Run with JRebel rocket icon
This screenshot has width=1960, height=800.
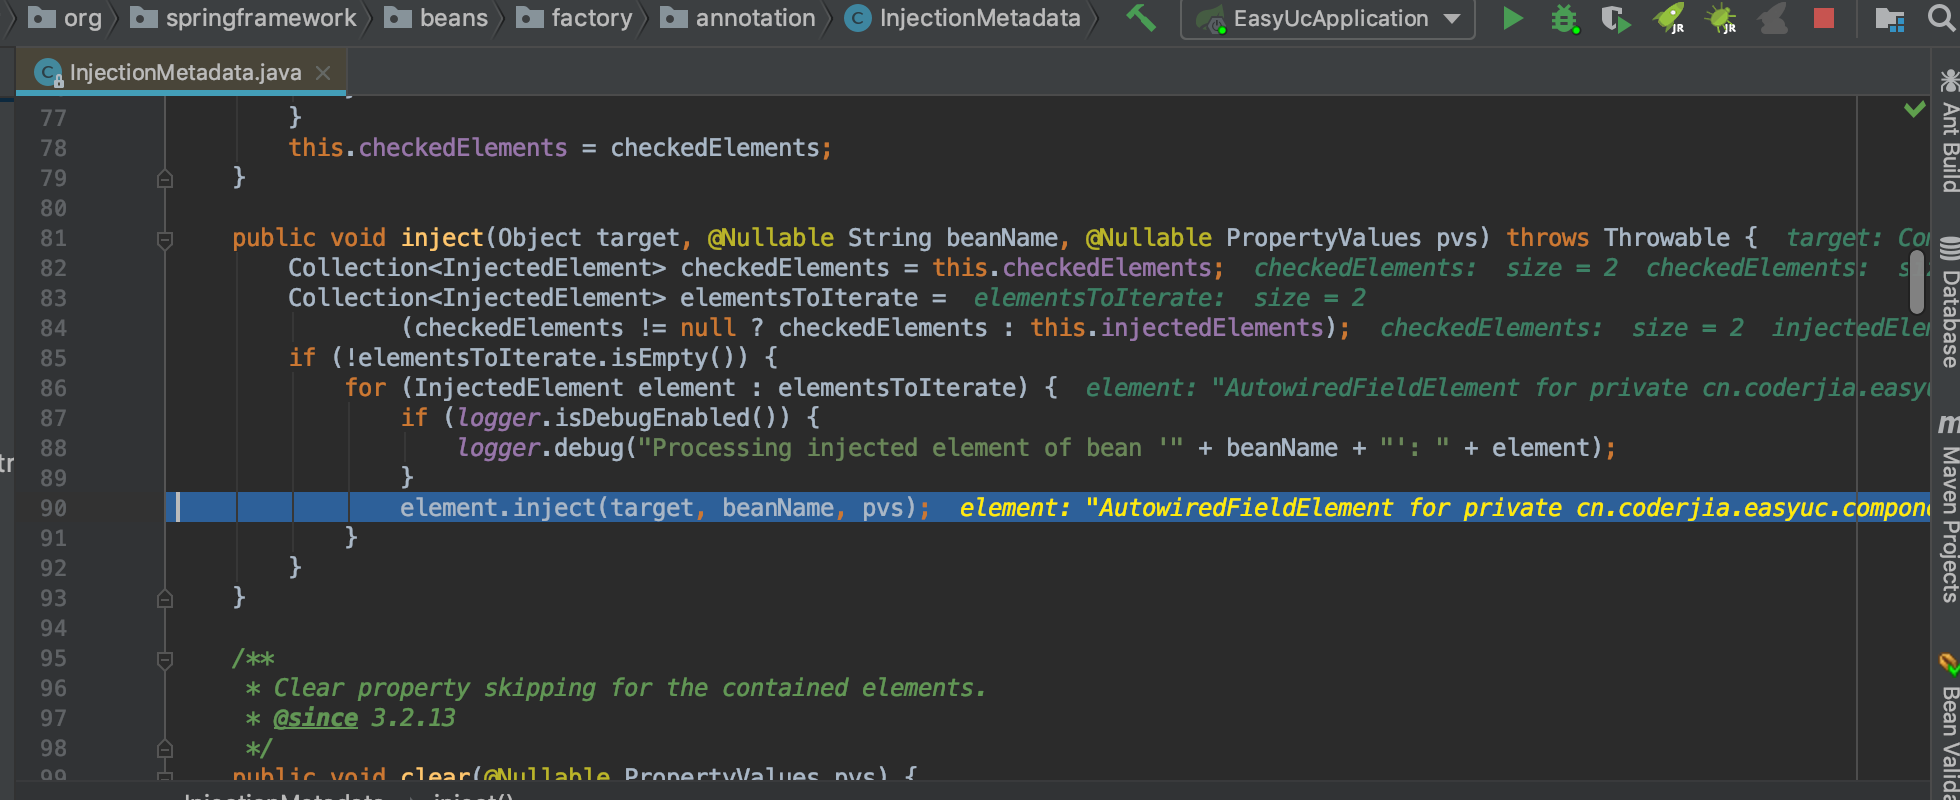(1669, 18)
